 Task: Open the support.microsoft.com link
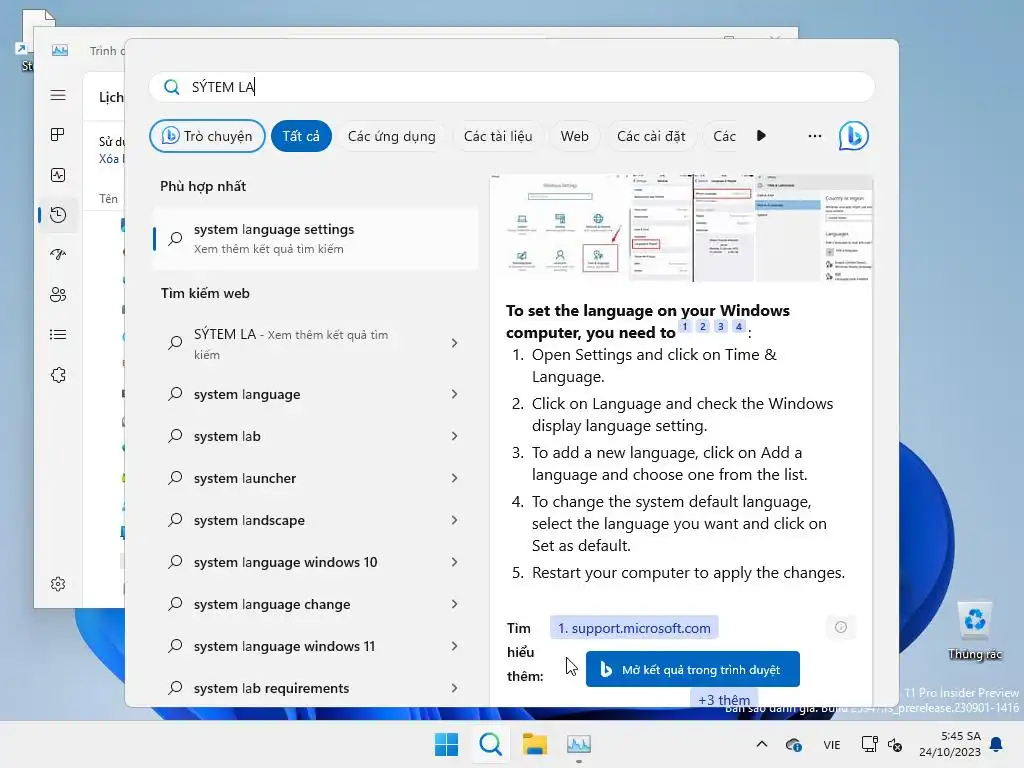click(633, 628)
